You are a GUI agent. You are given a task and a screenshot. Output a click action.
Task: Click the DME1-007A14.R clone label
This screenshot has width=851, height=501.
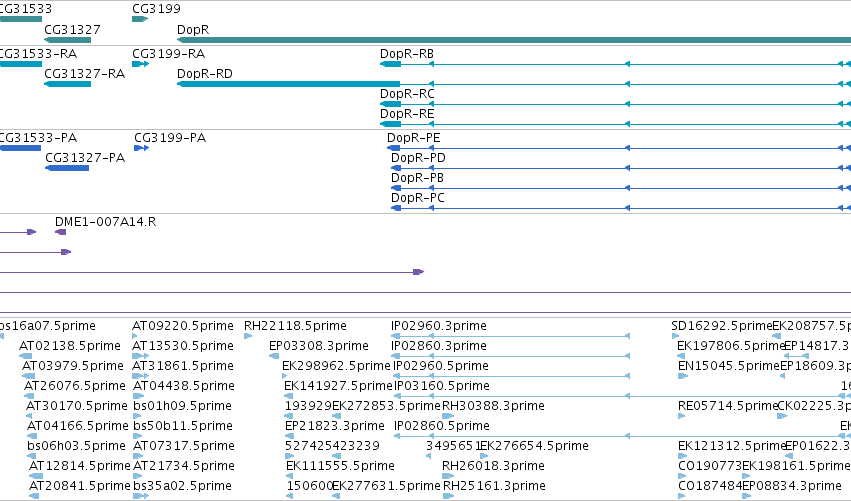pos(105,222)
